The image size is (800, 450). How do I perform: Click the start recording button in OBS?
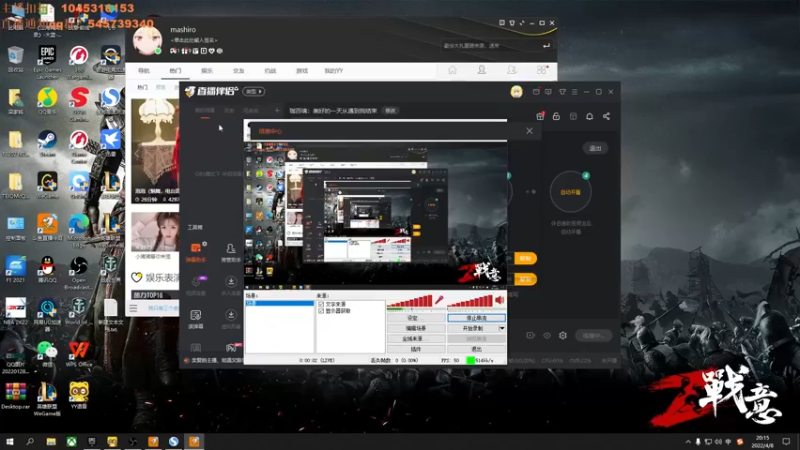(473, 328)
